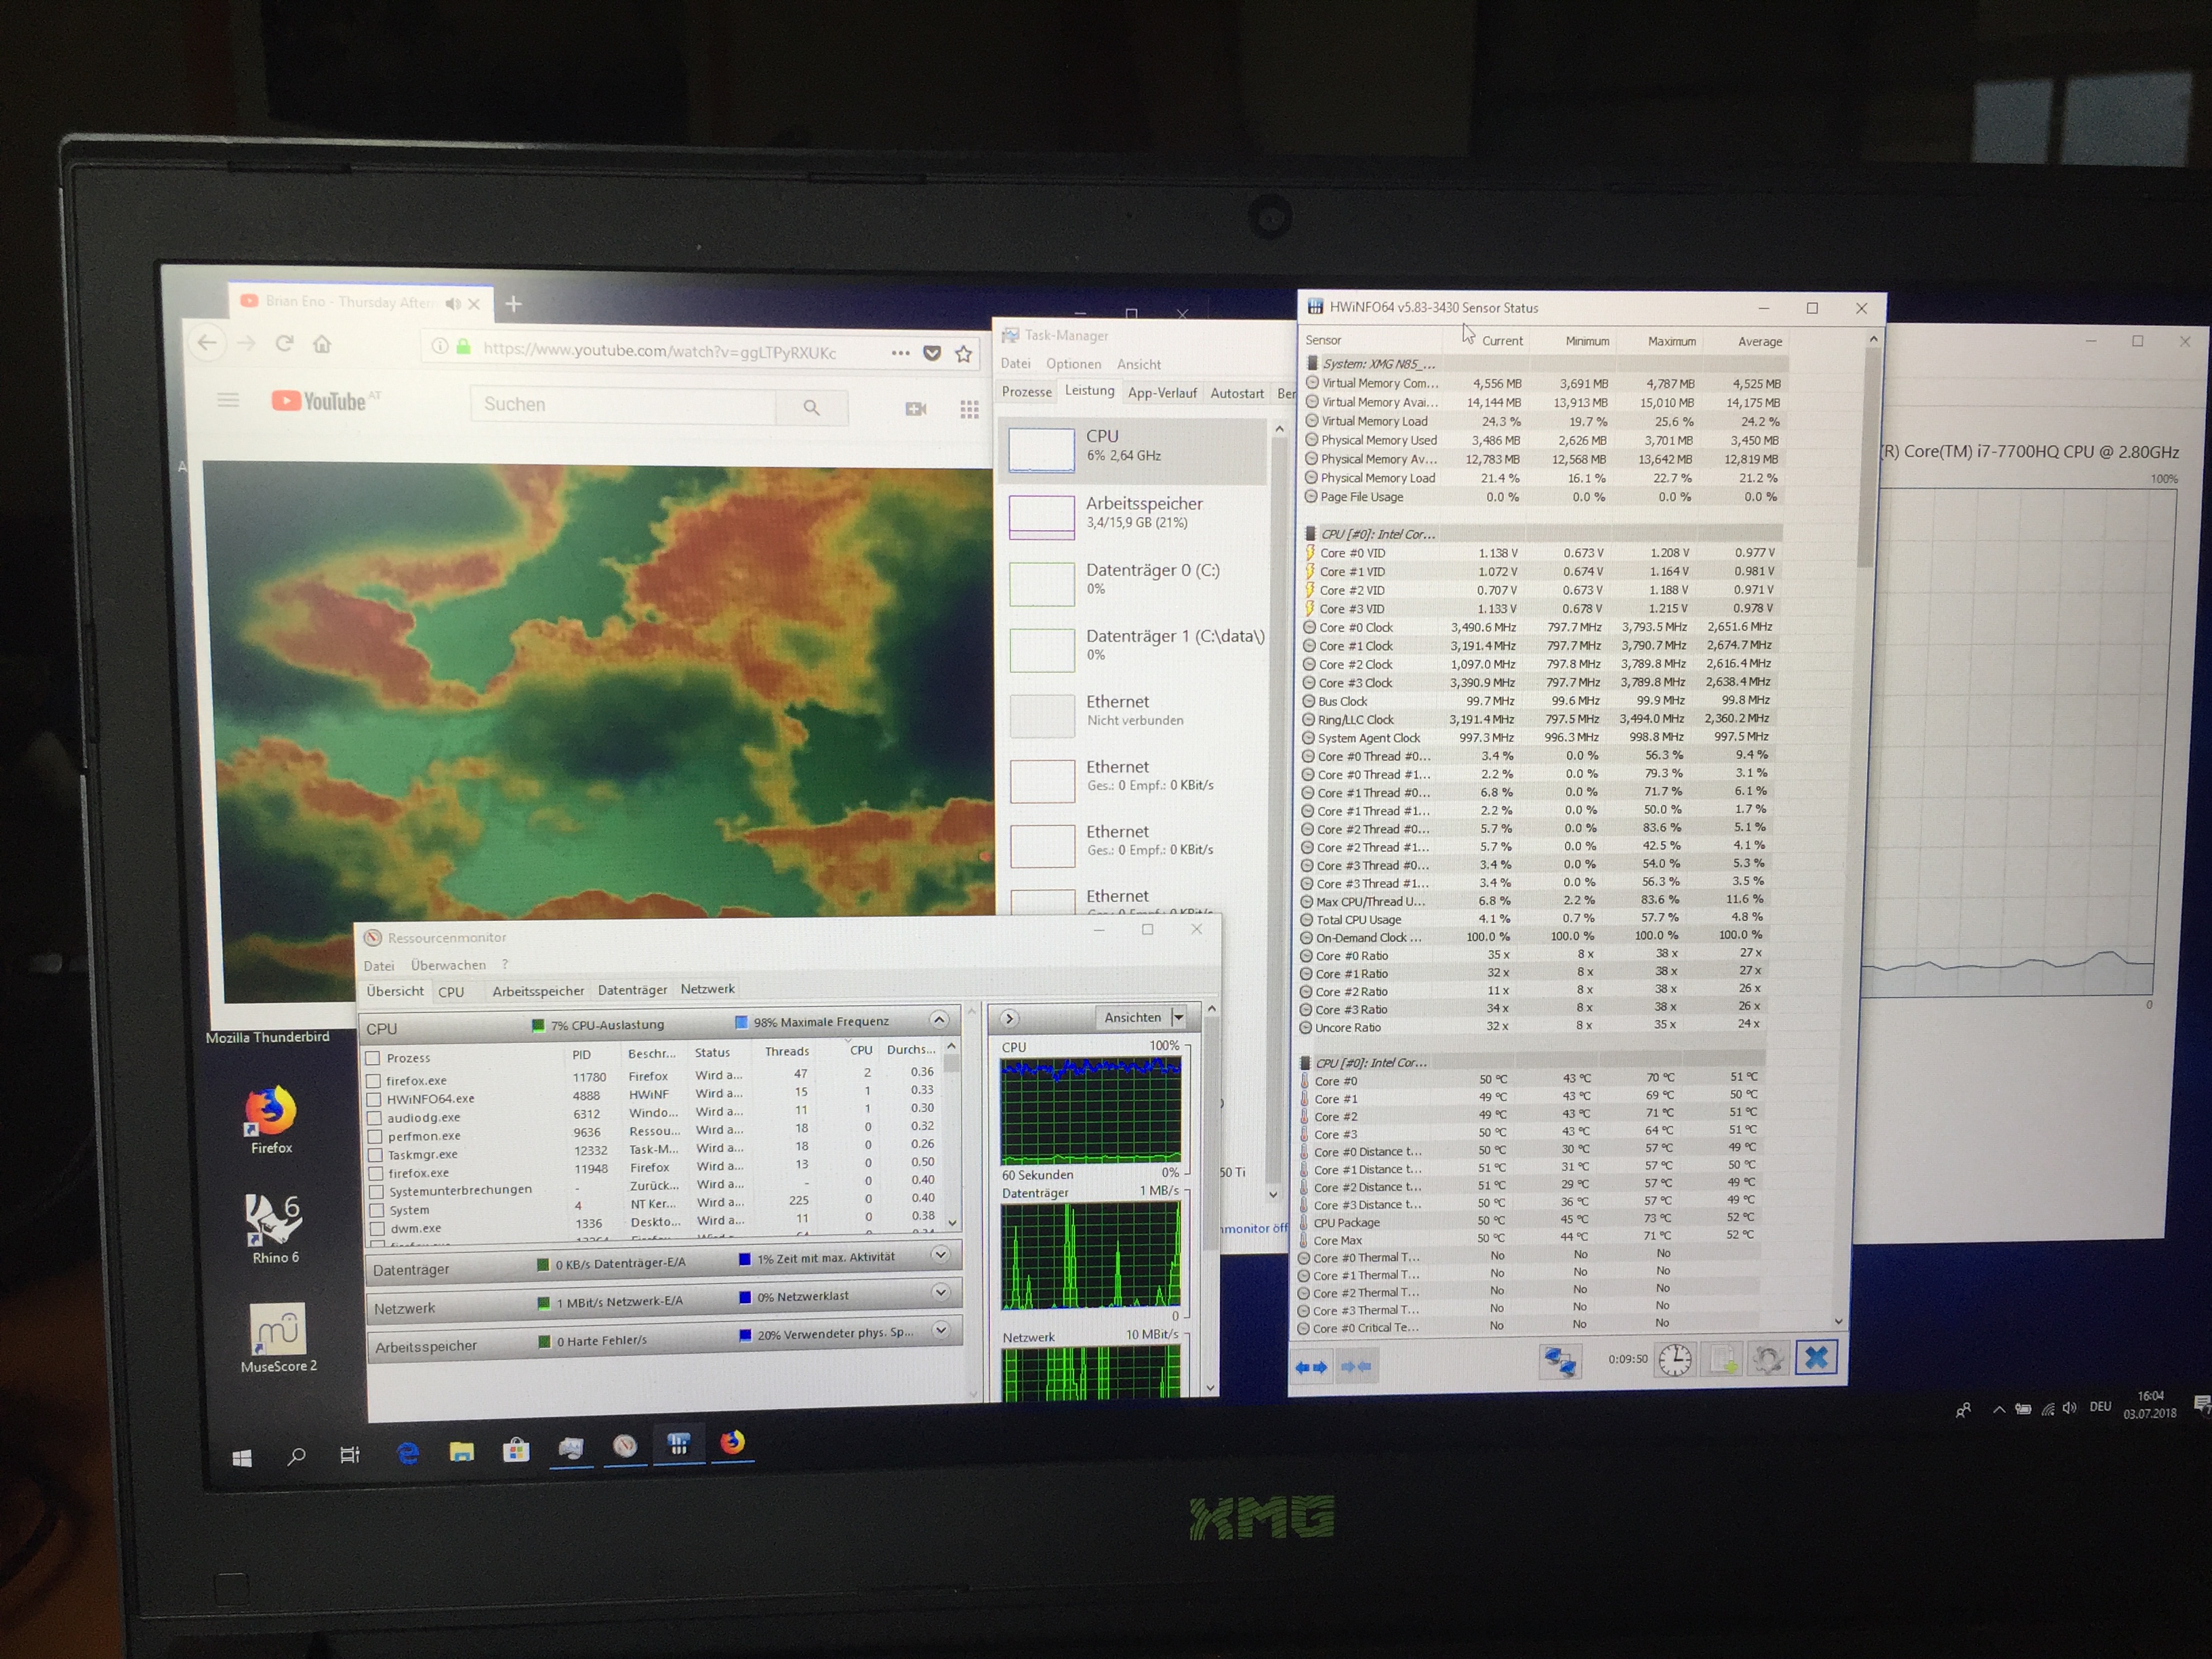
Task: Expand the Netzwerk section chevron
Action: [x=940, y=1293]
